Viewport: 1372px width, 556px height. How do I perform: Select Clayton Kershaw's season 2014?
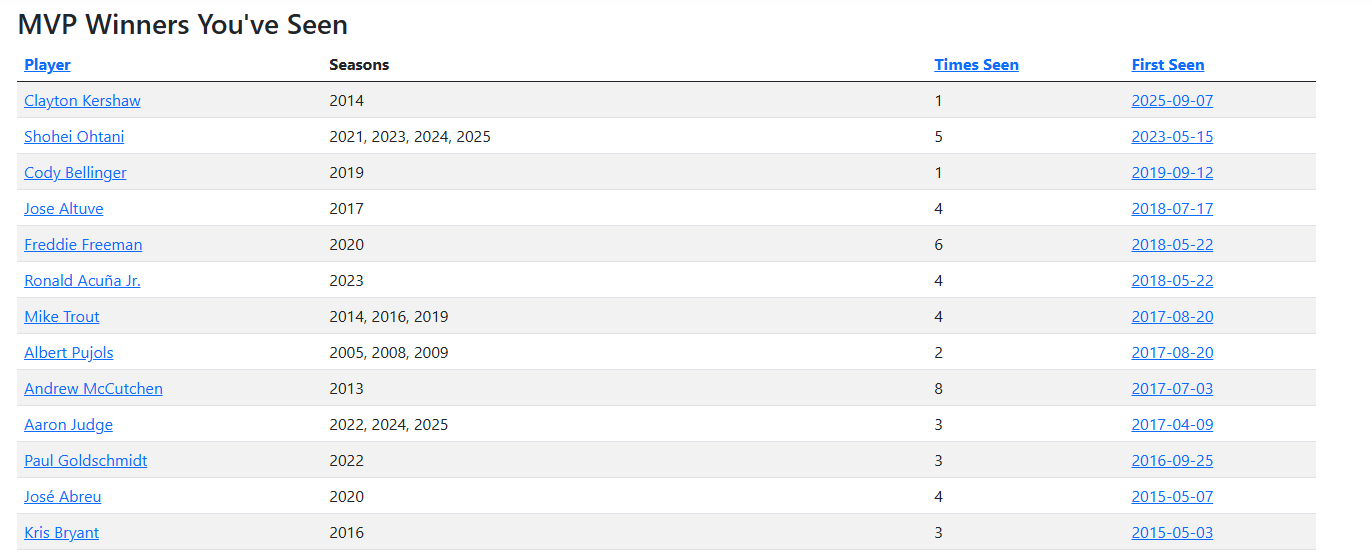point(347,101)
